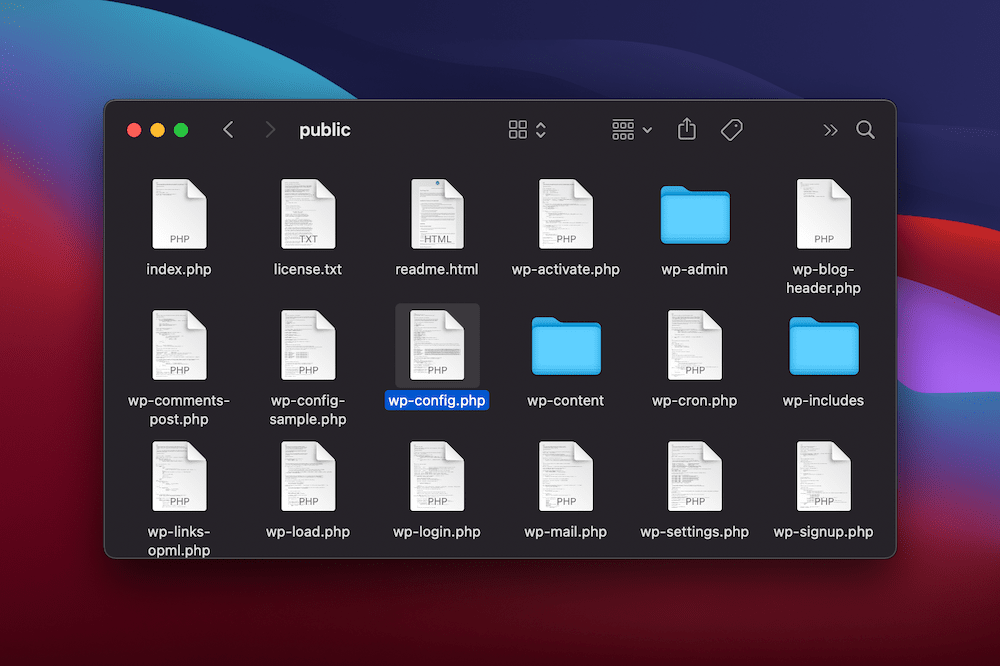The height and width of the screenshot is (666, 1000).
Task: Minimize the Finder window with yellow button
Action: point(158,130)
